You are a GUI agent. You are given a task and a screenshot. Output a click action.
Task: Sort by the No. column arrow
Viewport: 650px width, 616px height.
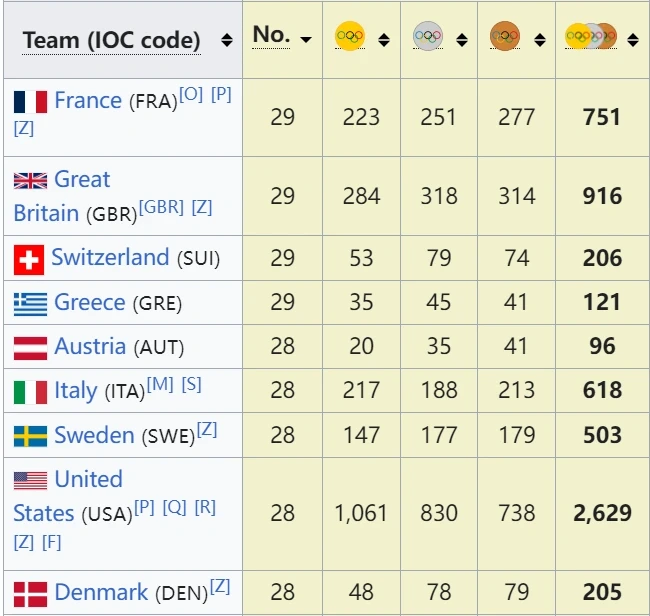(305, 39)
